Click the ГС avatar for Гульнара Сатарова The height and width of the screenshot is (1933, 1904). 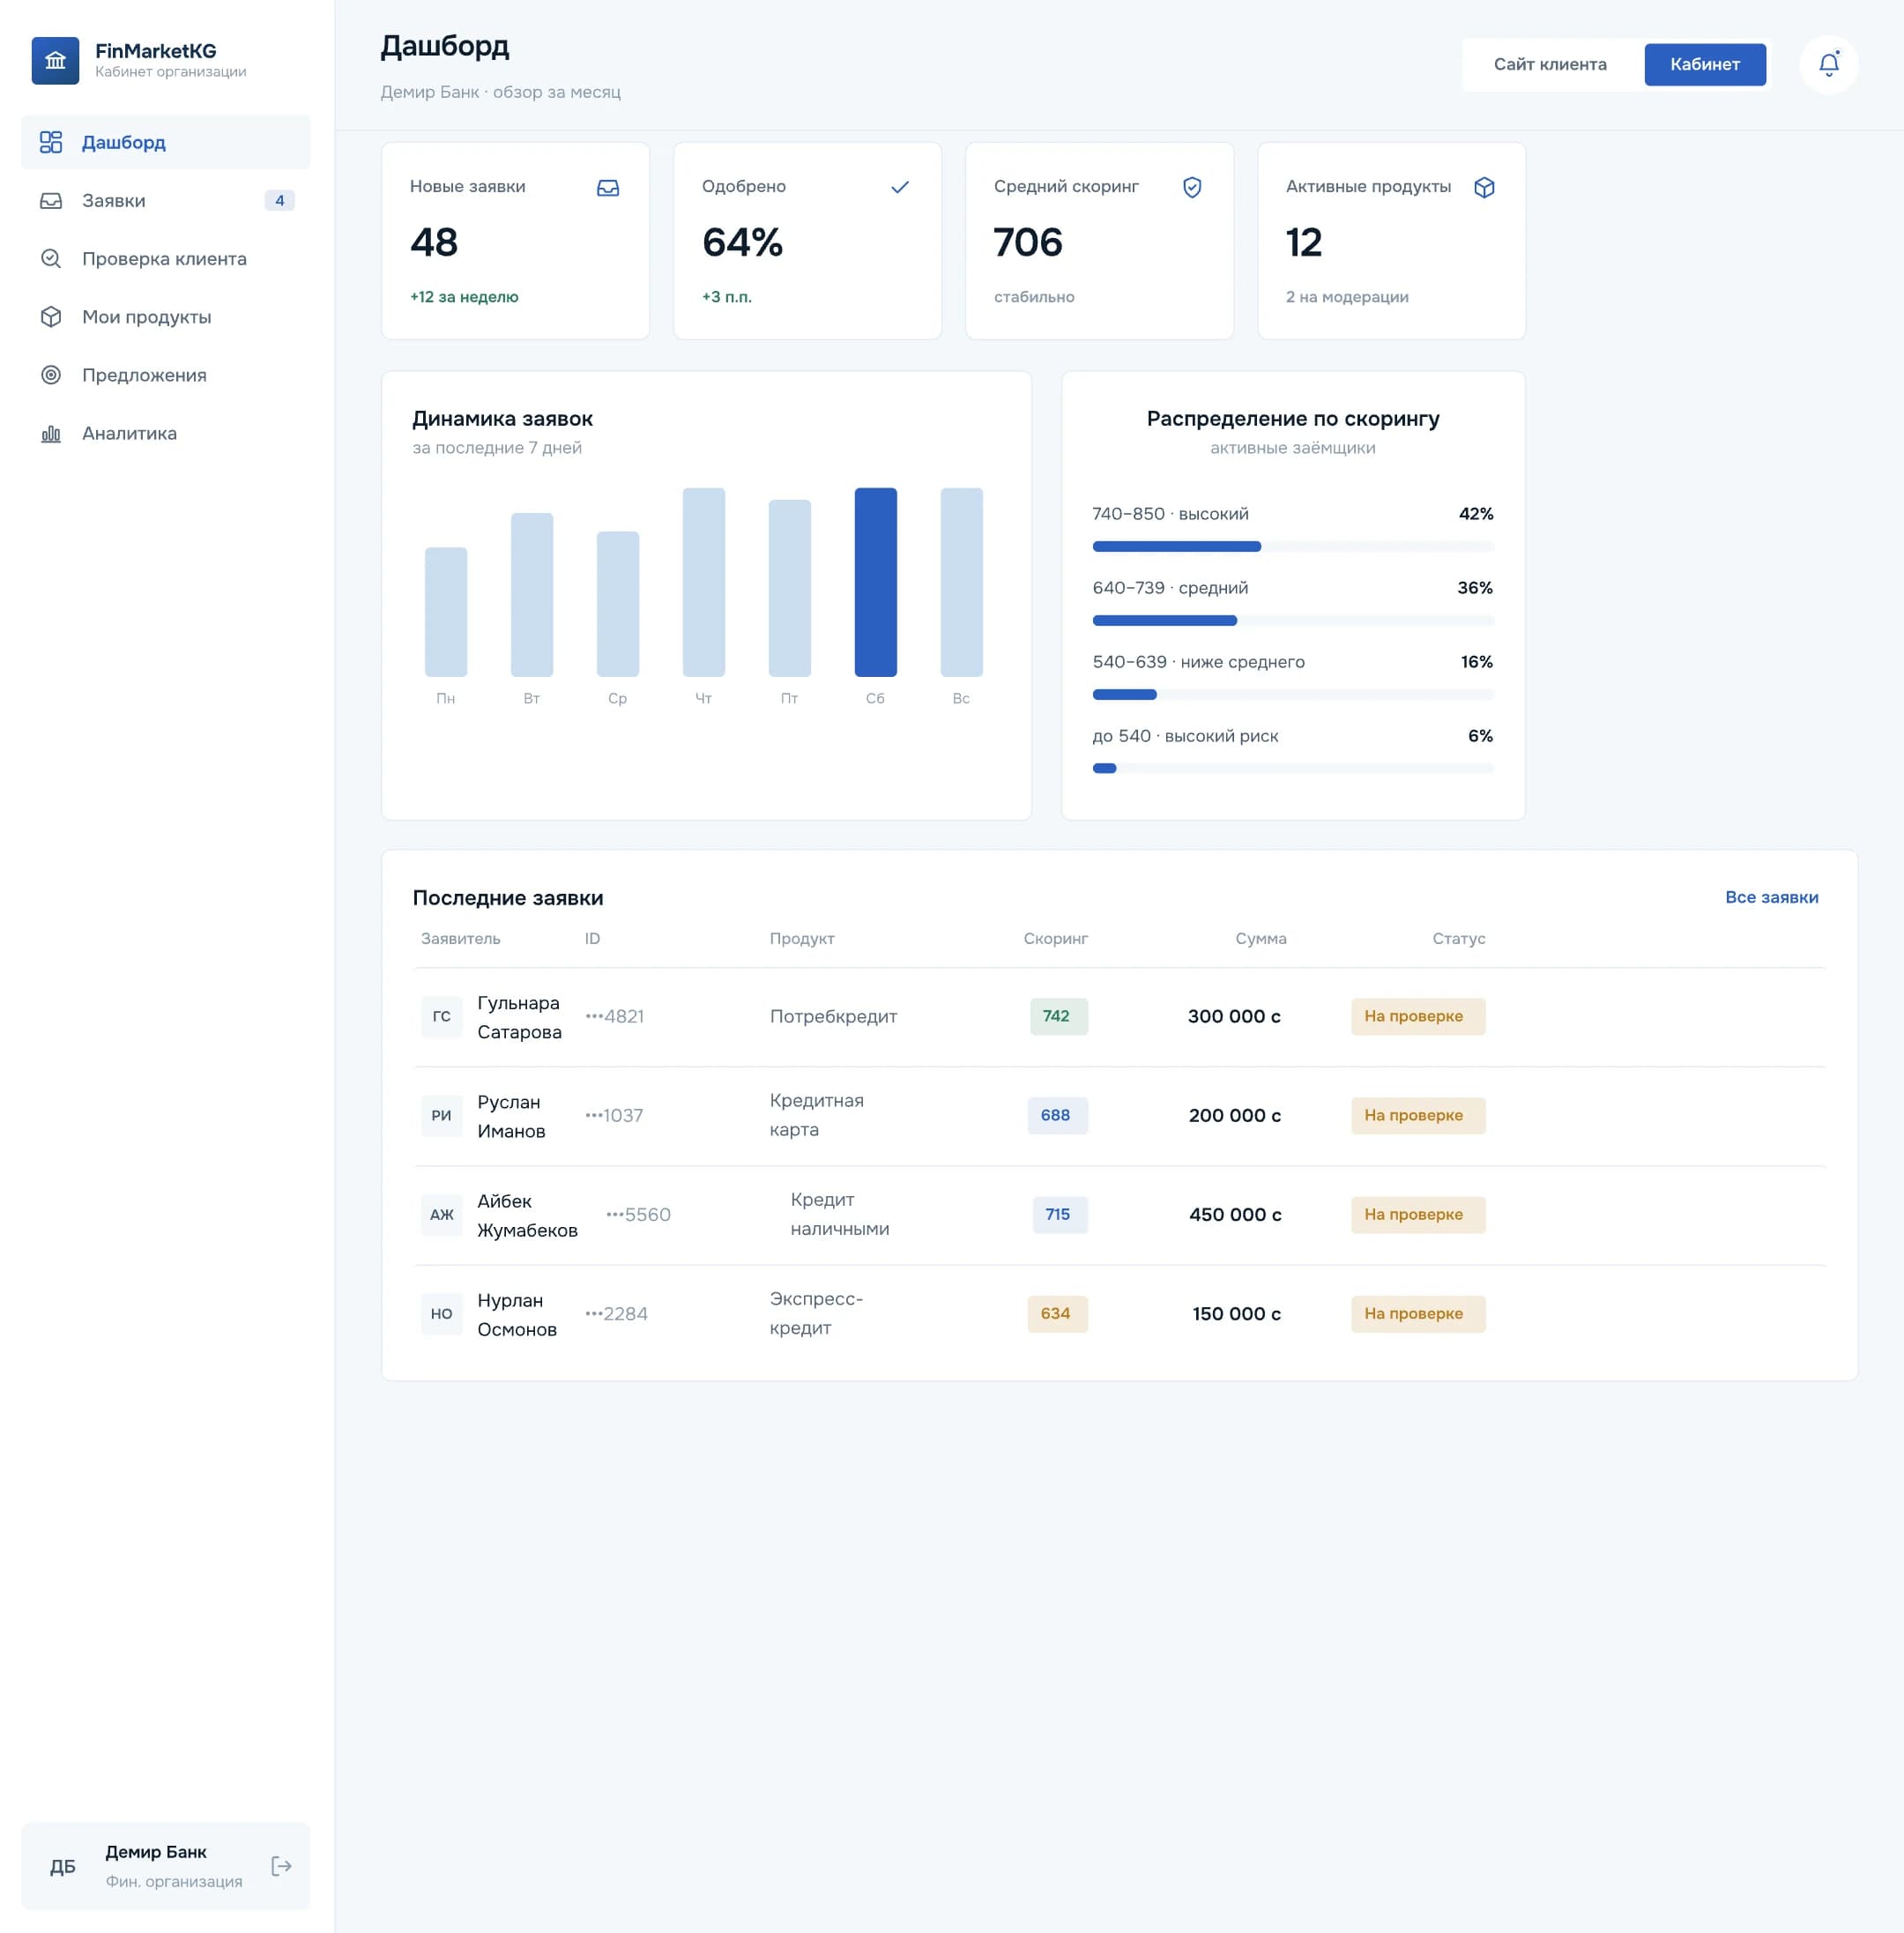point(441,1016)
